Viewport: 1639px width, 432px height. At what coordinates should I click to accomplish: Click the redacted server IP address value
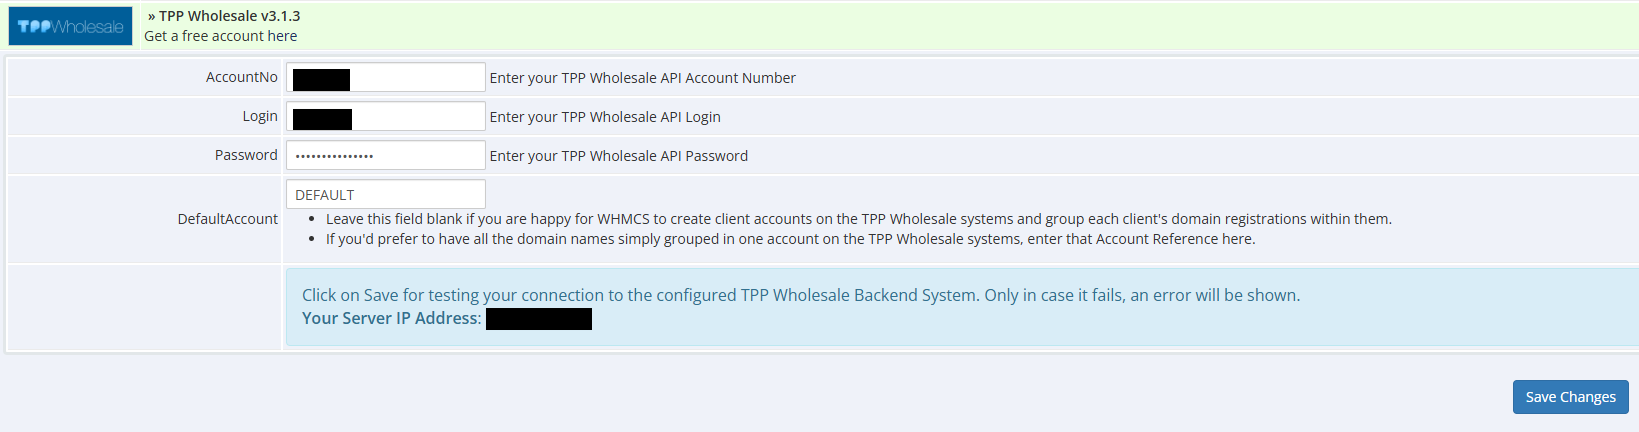point(539,319)
